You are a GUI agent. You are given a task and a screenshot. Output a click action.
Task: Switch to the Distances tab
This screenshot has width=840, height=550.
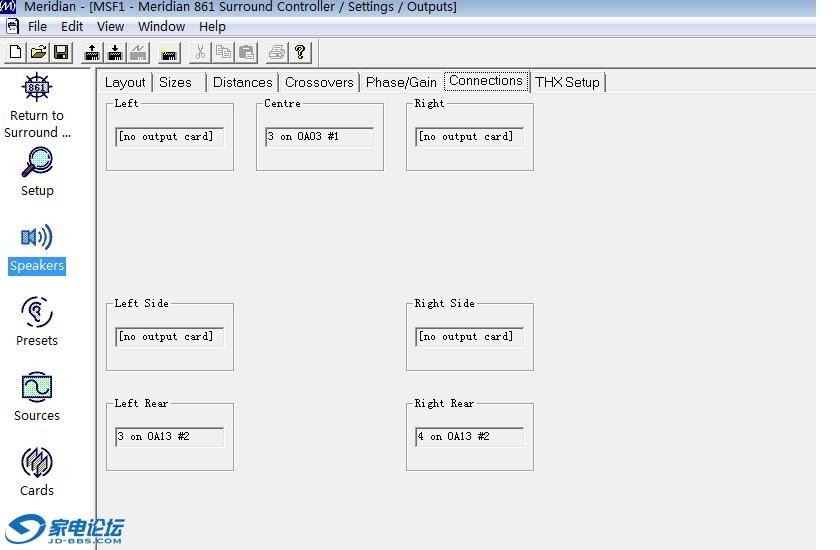(x=243, y=82)
